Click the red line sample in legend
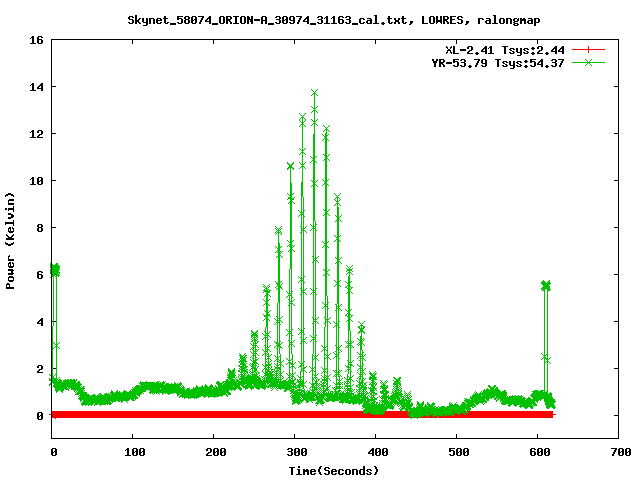The image size is (640, 480). [x=588, y=50]
